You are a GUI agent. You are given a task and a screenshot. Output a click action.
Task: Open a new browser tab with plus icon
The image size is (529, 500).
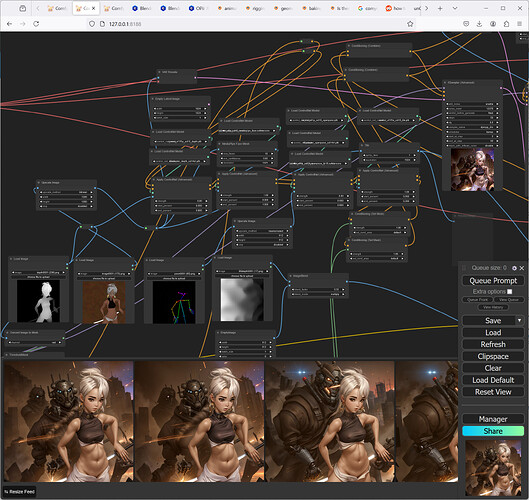pyautogui.click(x=440, y=8)
